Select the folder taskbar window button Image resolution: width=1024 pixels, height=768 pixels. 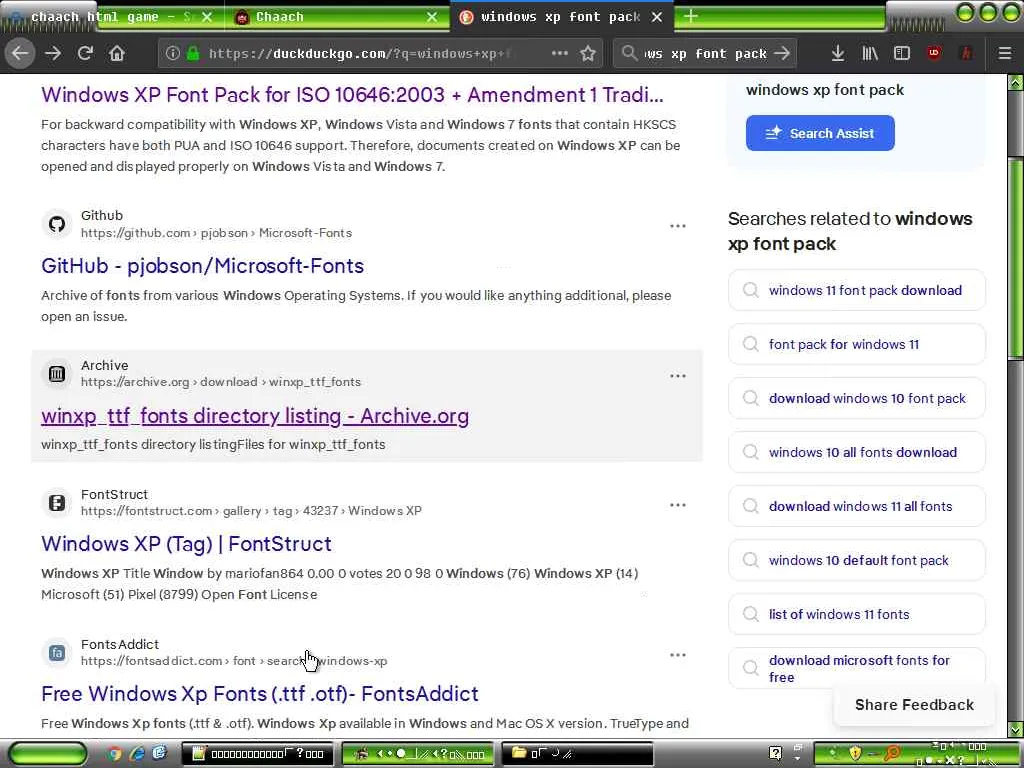pyautogui.click(x=577, y=754)
